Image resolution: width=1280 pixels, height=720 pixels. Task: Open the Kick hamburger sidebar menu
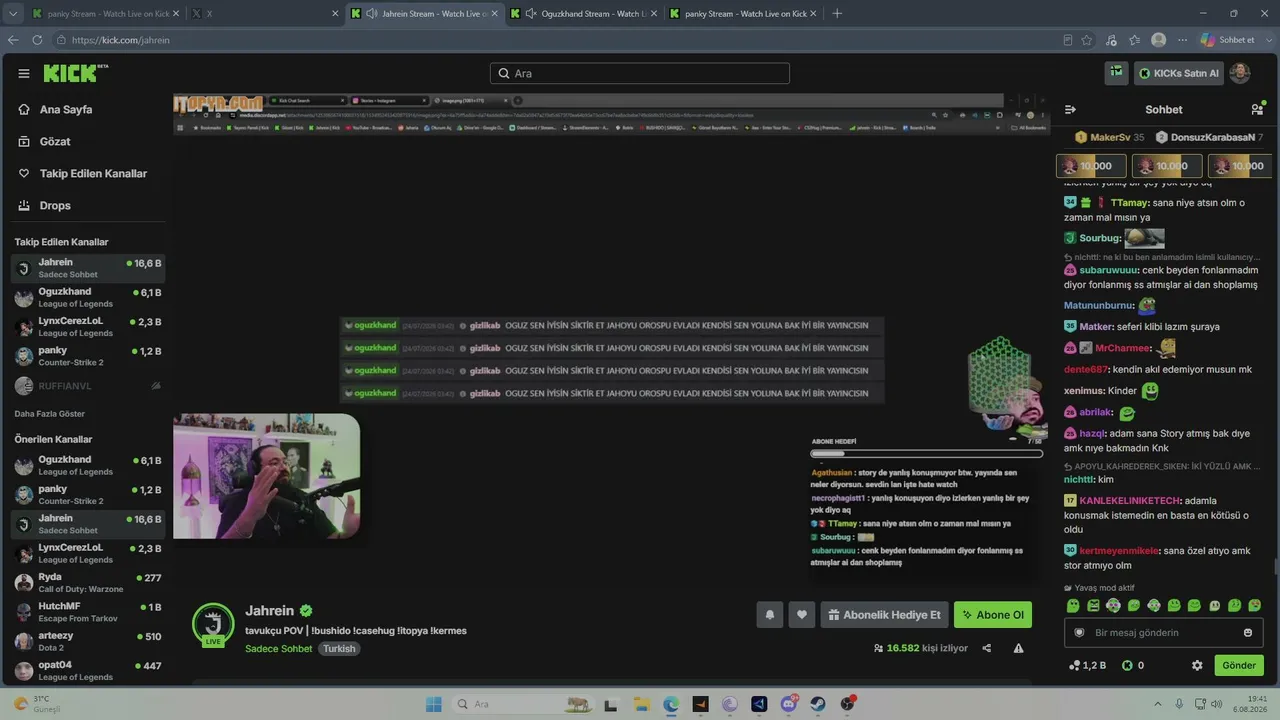coord(24,73)
